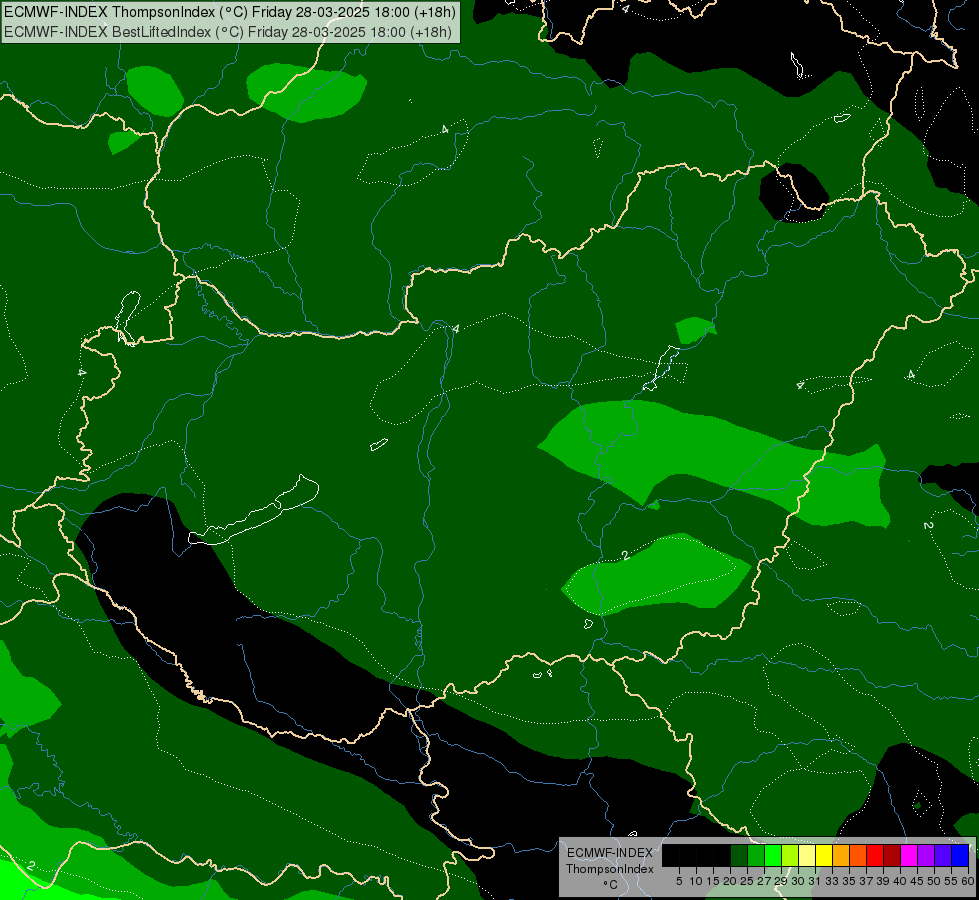Click the legend tick label 27

coord(764,881)
